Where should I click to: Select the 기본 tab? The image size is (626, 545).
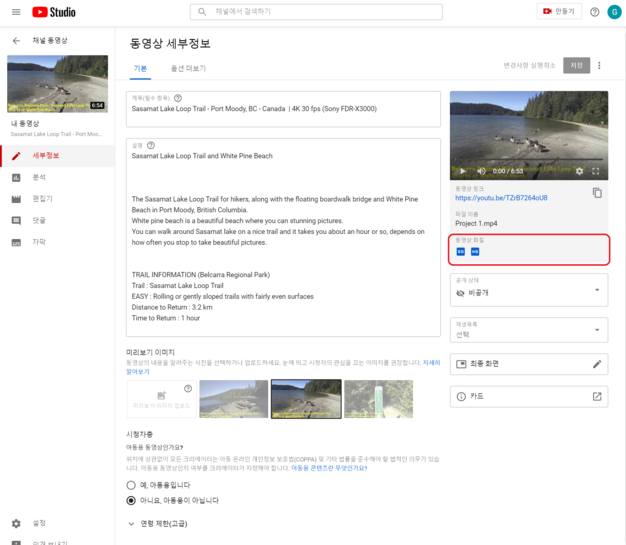(140, 69)
